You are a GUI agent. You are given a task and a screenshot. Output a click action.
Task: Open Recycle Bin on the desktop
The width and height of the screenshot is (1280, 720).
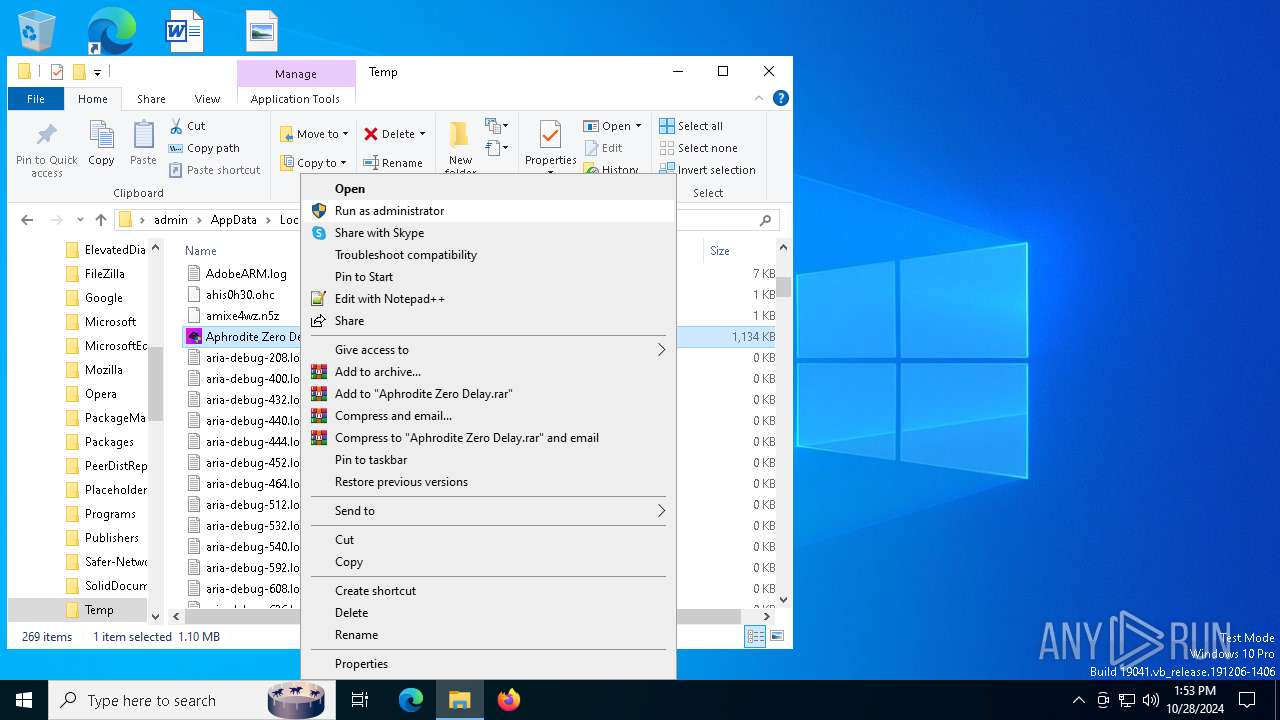click(x=36, y=31)
